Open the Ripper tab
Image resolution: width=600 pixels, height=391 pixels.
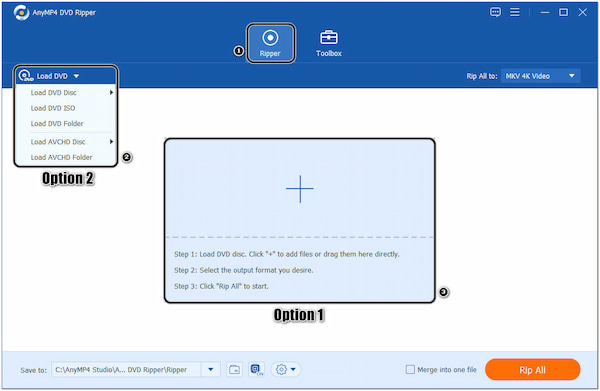(x=271, y=43)
